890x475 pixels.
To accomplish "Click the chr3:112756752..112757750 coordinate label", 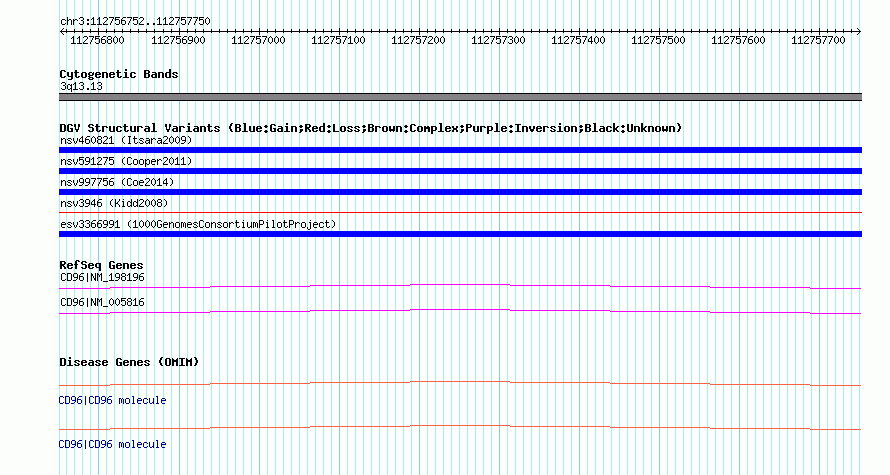I will click(135, 21).
